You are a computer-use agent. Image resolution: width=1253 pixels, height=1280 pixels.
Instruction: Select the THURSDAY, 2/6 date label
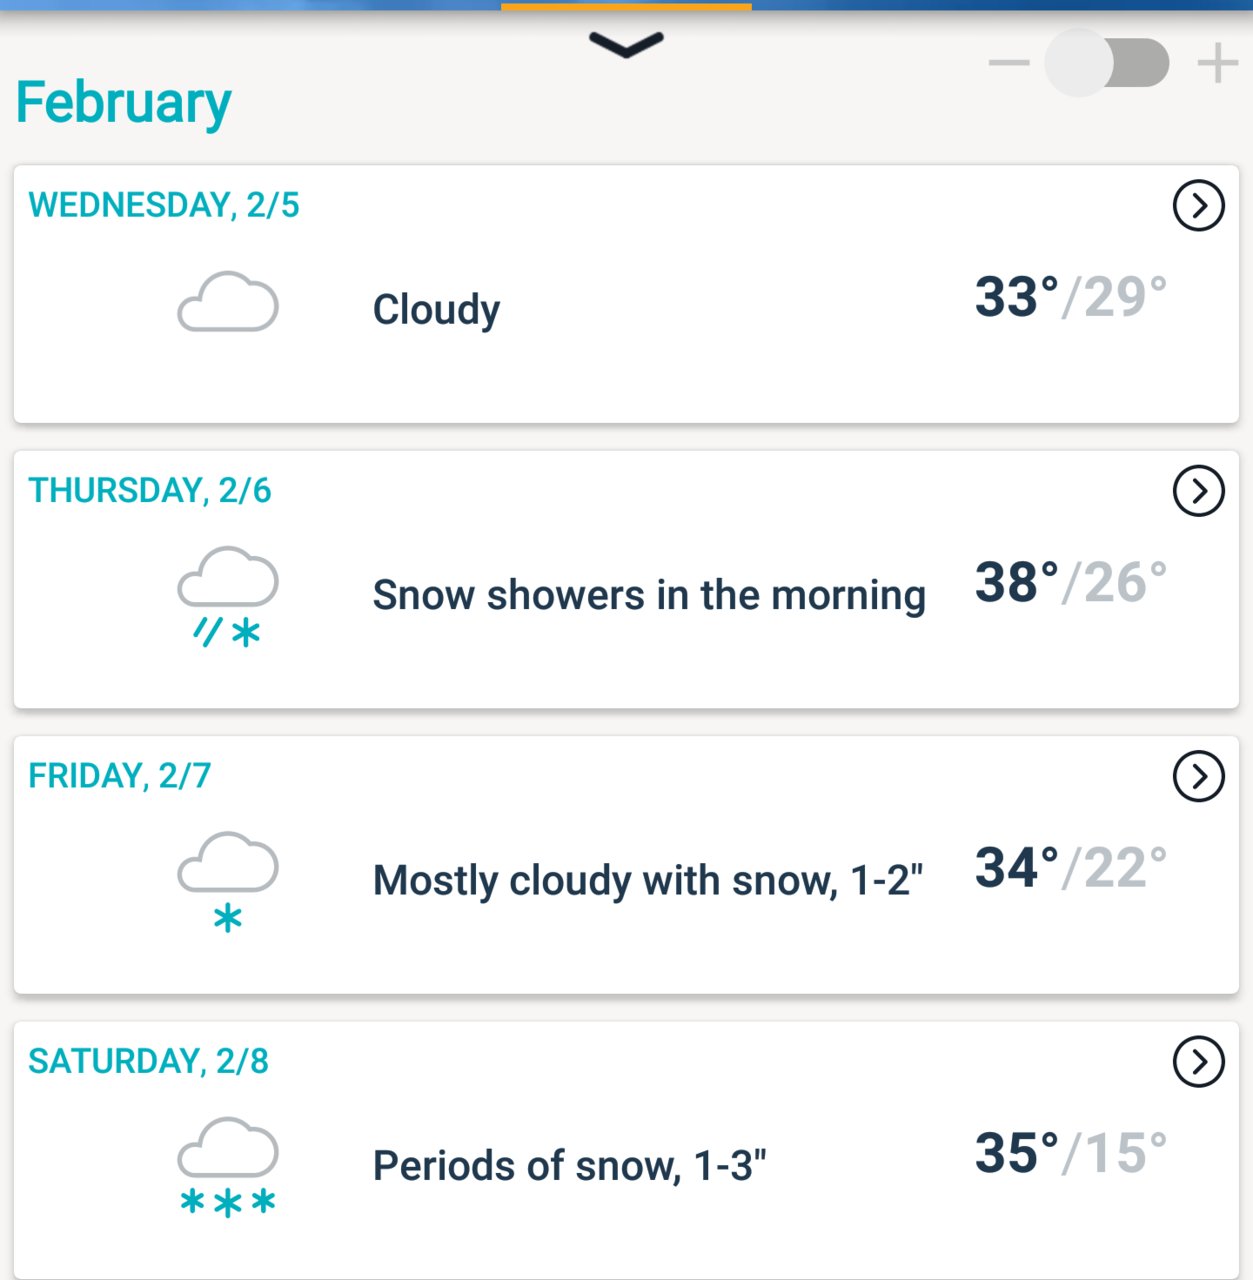(150, 490)
